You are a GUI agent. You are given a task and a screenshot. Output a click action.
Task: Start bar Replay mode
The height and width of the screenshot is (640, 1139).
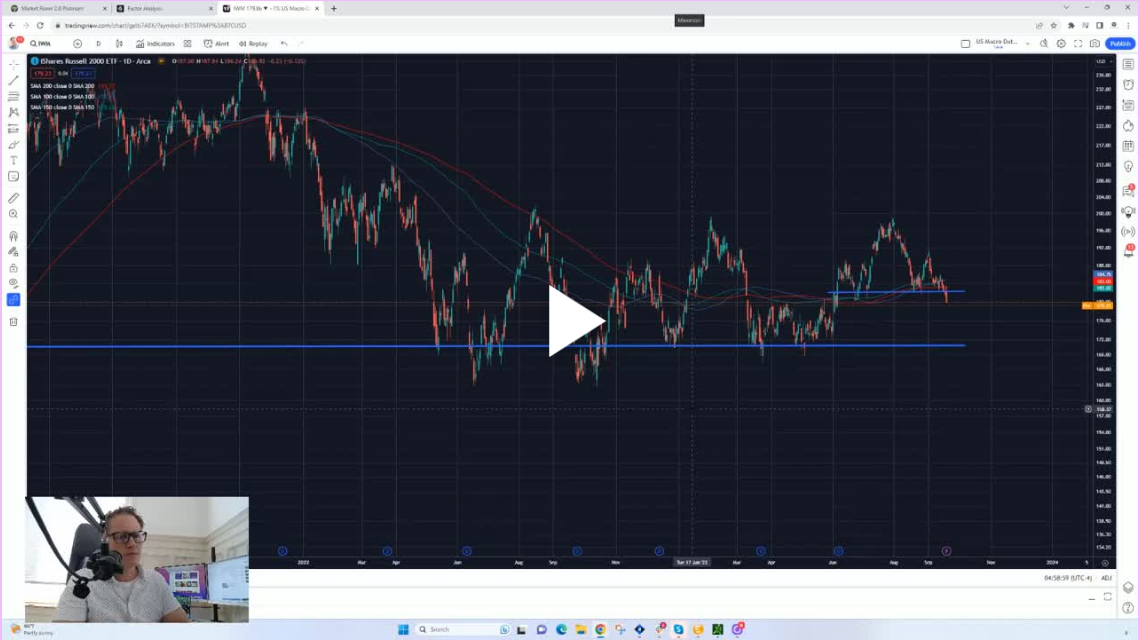(x=254, y=44)
